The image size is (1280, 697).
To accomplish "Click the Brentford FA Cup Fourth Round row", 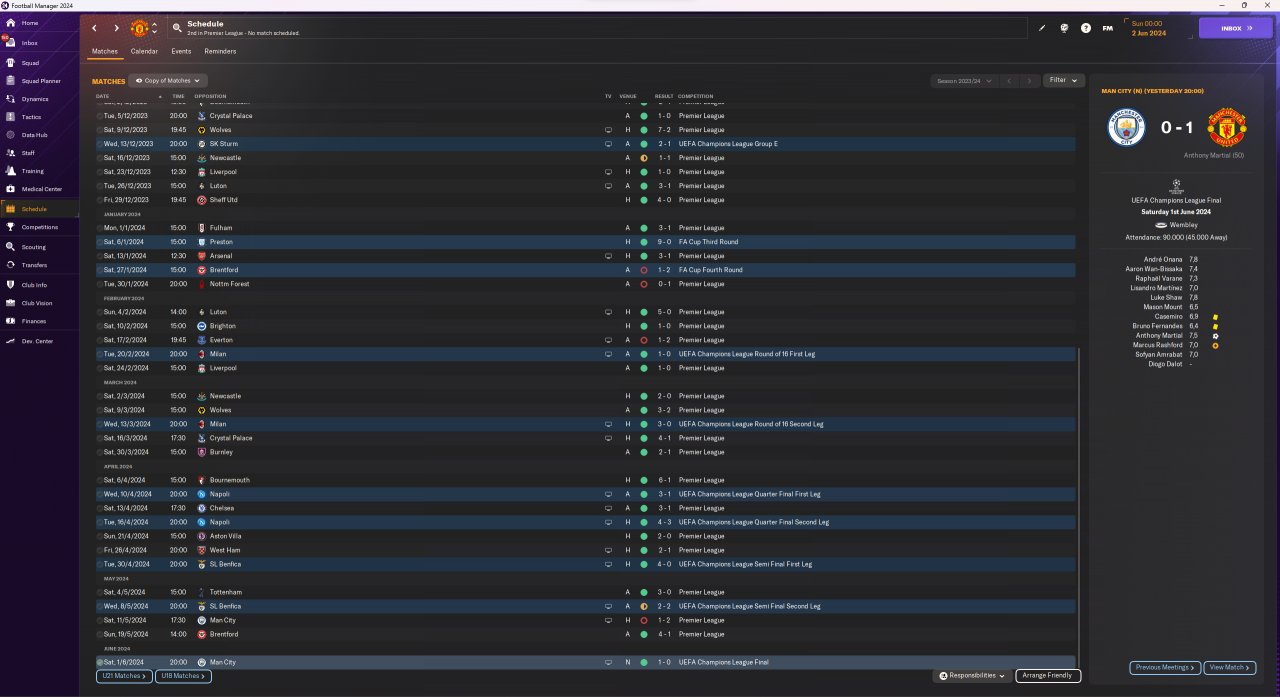I will coord(586,270).
